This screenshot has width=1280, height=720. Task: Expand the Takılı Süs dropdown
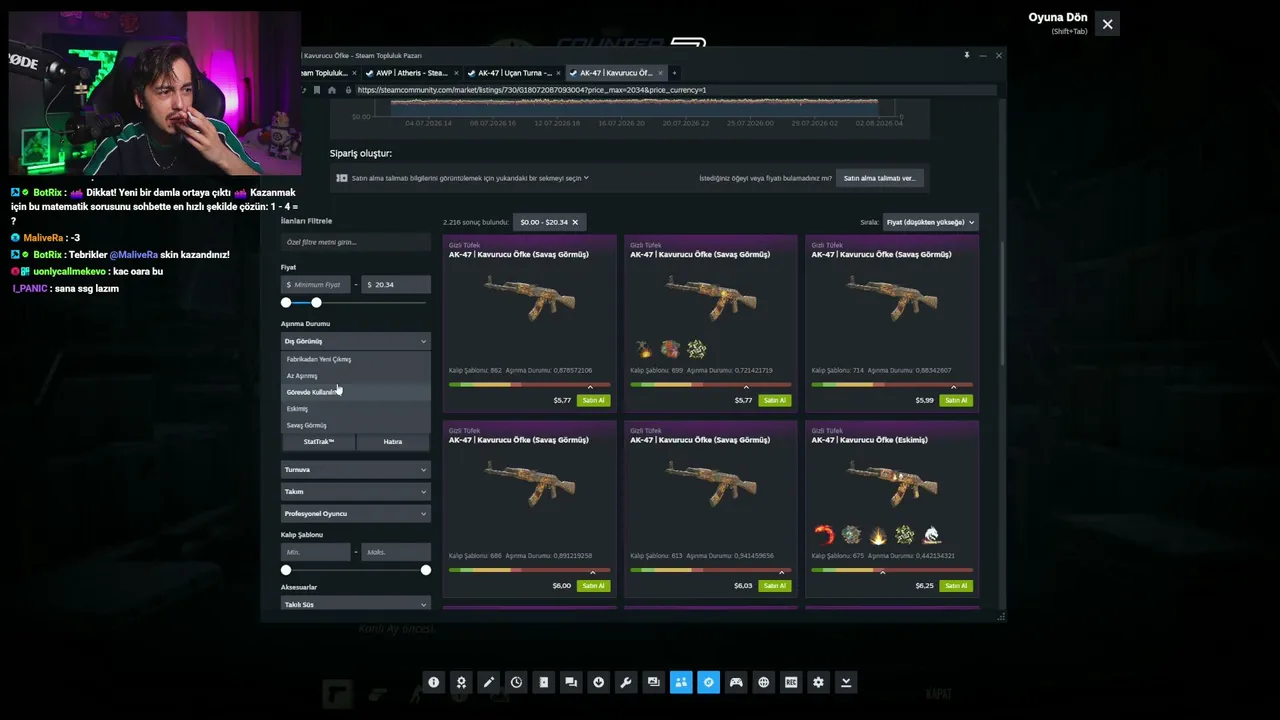(x=356, y=604)
